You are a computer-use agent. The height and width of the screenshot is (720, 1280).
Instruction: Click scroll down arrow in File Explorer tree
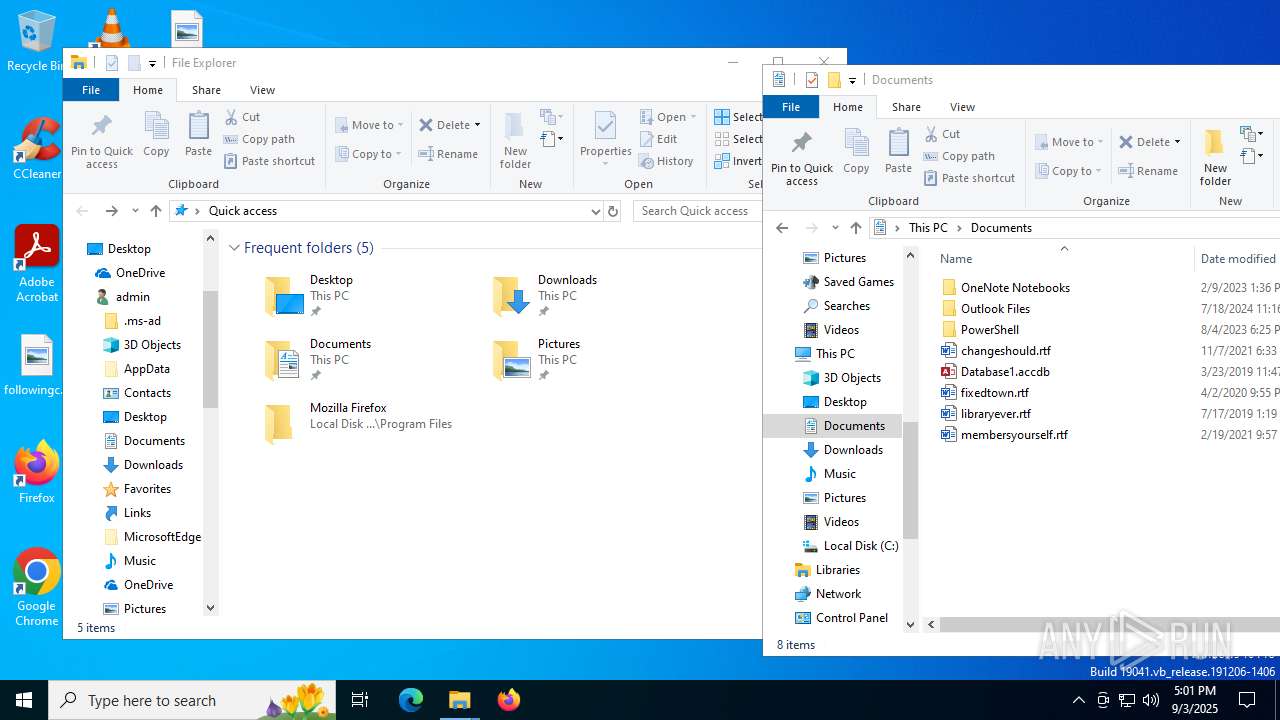[x=210, y=607]
